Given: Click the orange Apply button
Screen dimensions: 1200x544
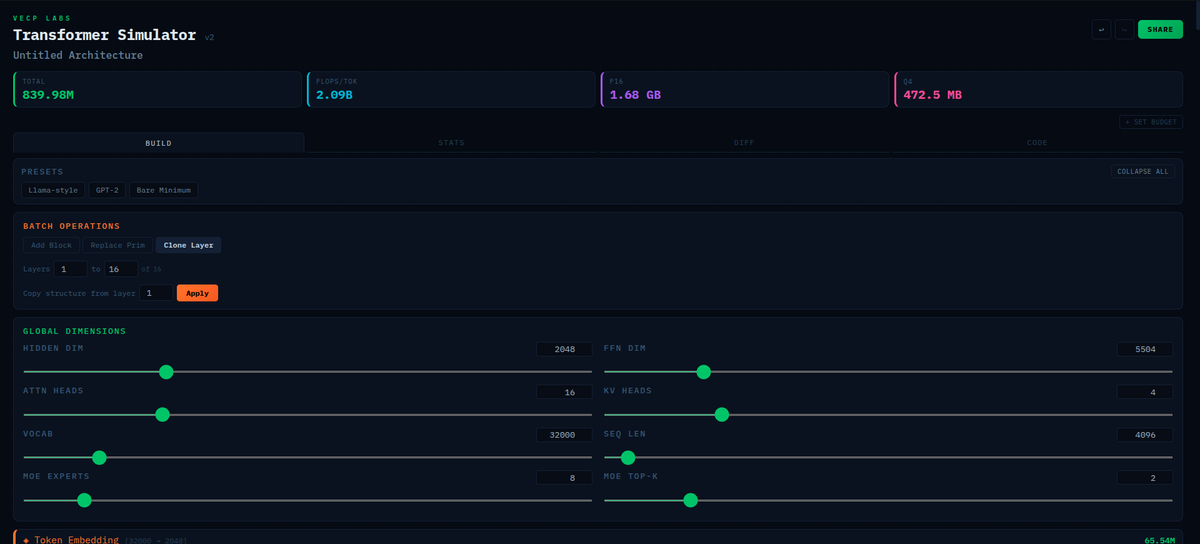Looking at the screenshot, I should [x=197, y=293].
